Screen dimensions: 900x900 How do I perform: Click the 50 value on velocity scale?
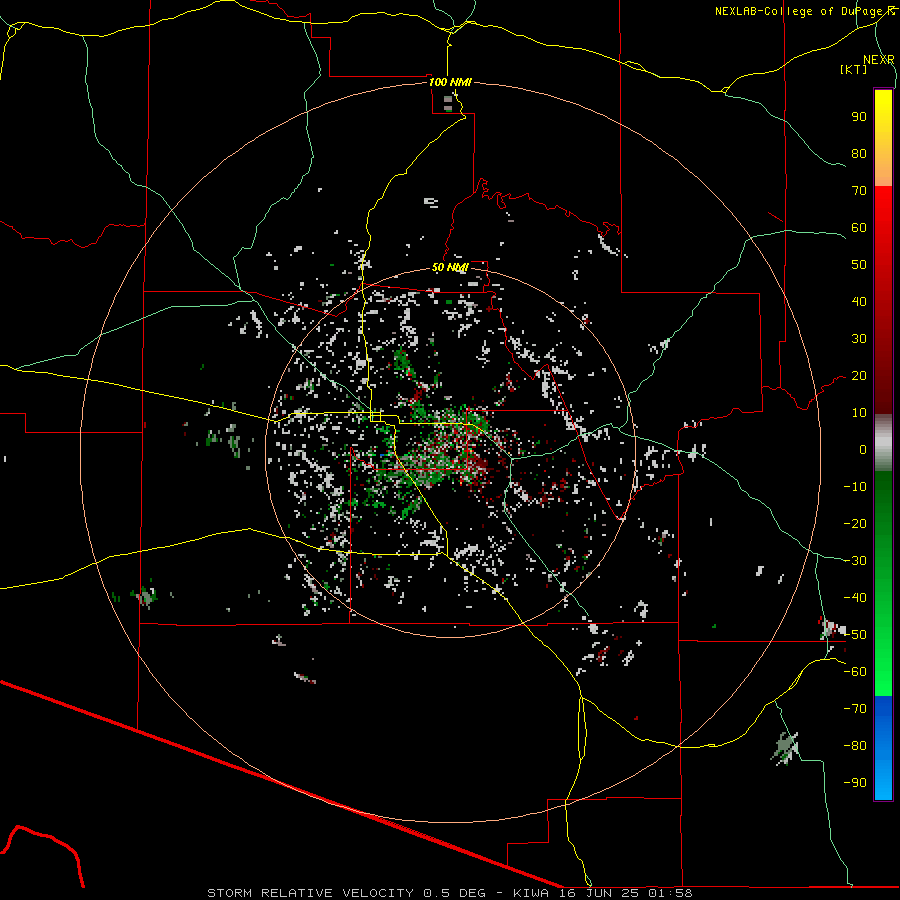coord(859,265)
